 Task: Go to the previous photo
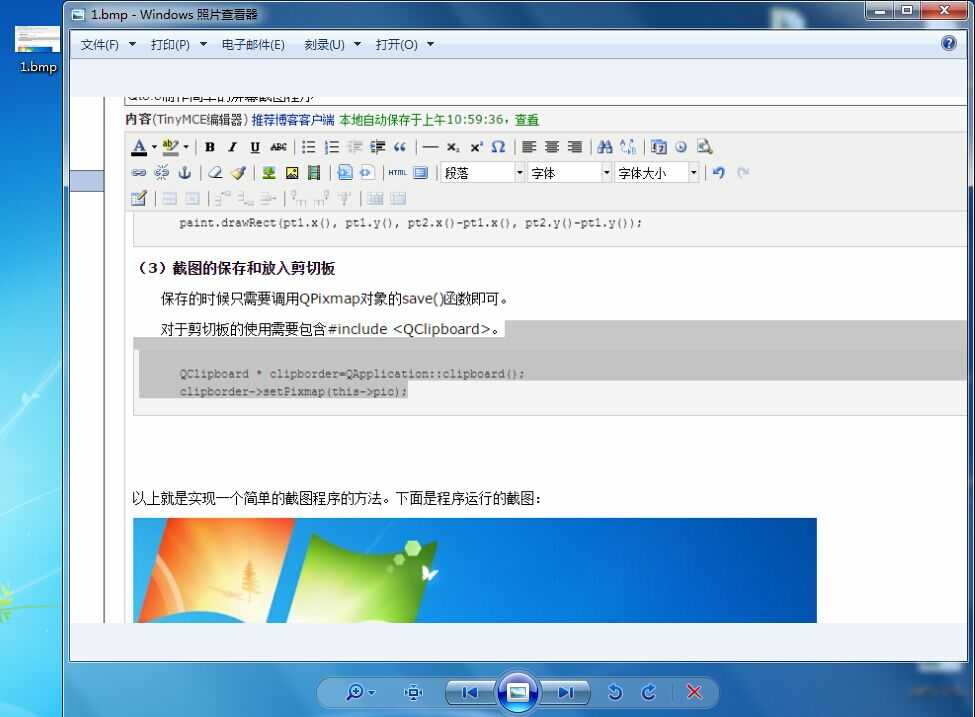pos(469,692)
